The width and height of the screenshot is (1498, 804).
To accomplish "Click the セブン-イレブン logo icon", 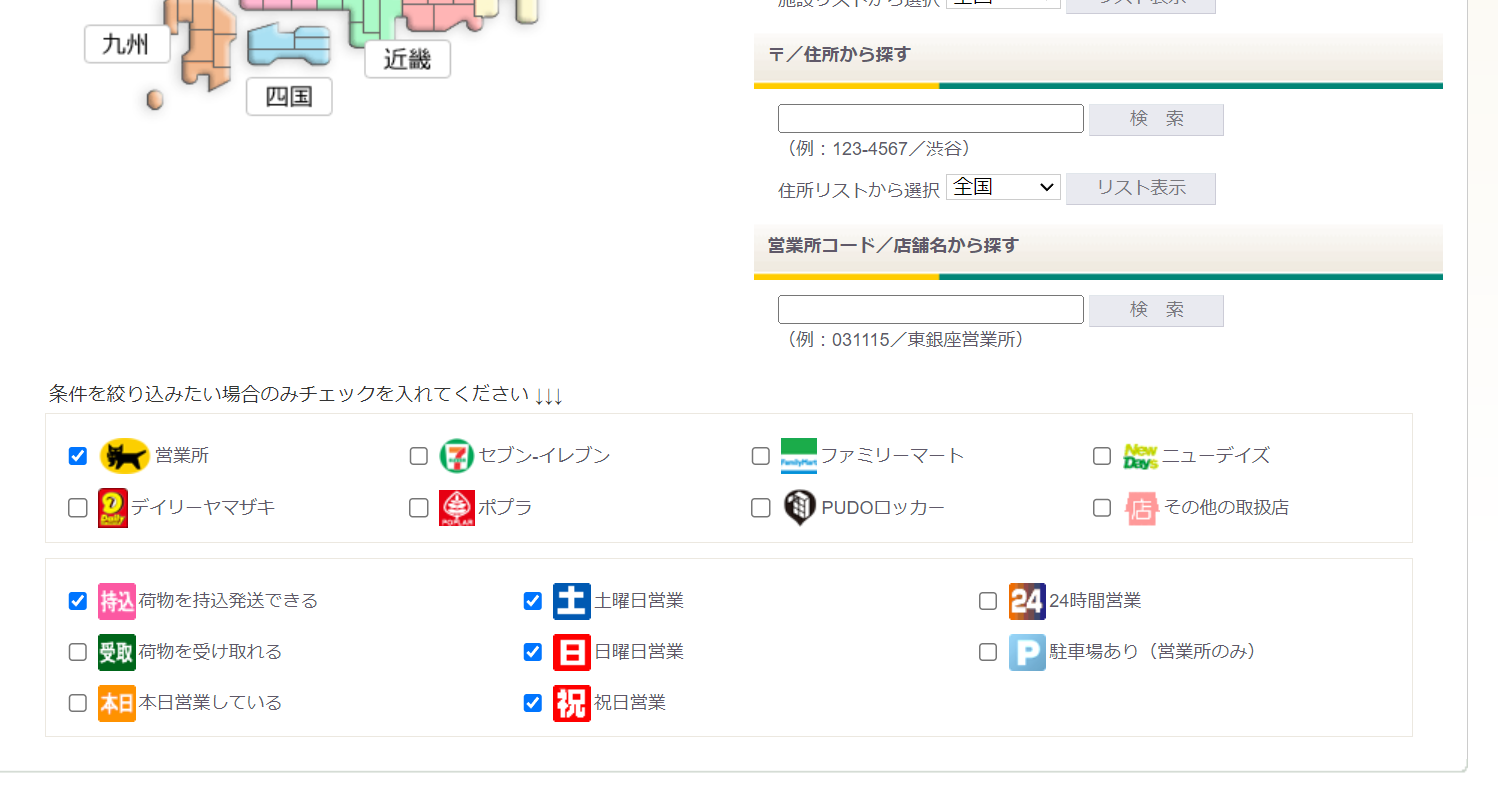I will pos(457,456).
